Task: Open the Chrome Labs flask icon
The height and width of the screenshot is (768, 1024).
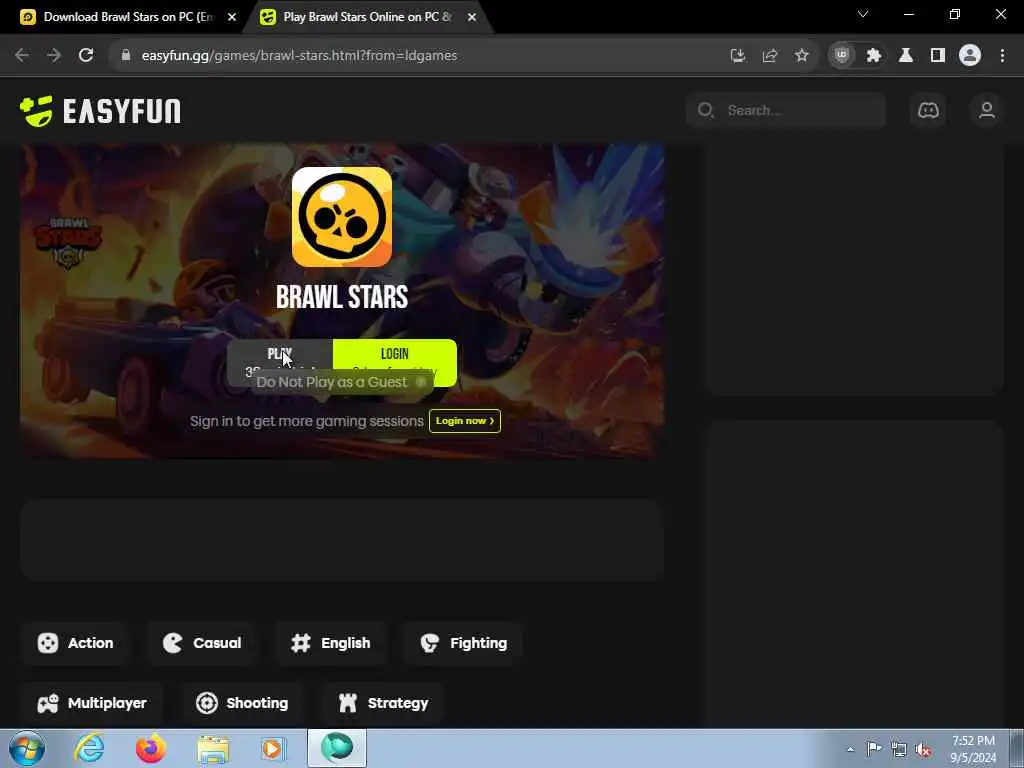Action: (906, 56)
